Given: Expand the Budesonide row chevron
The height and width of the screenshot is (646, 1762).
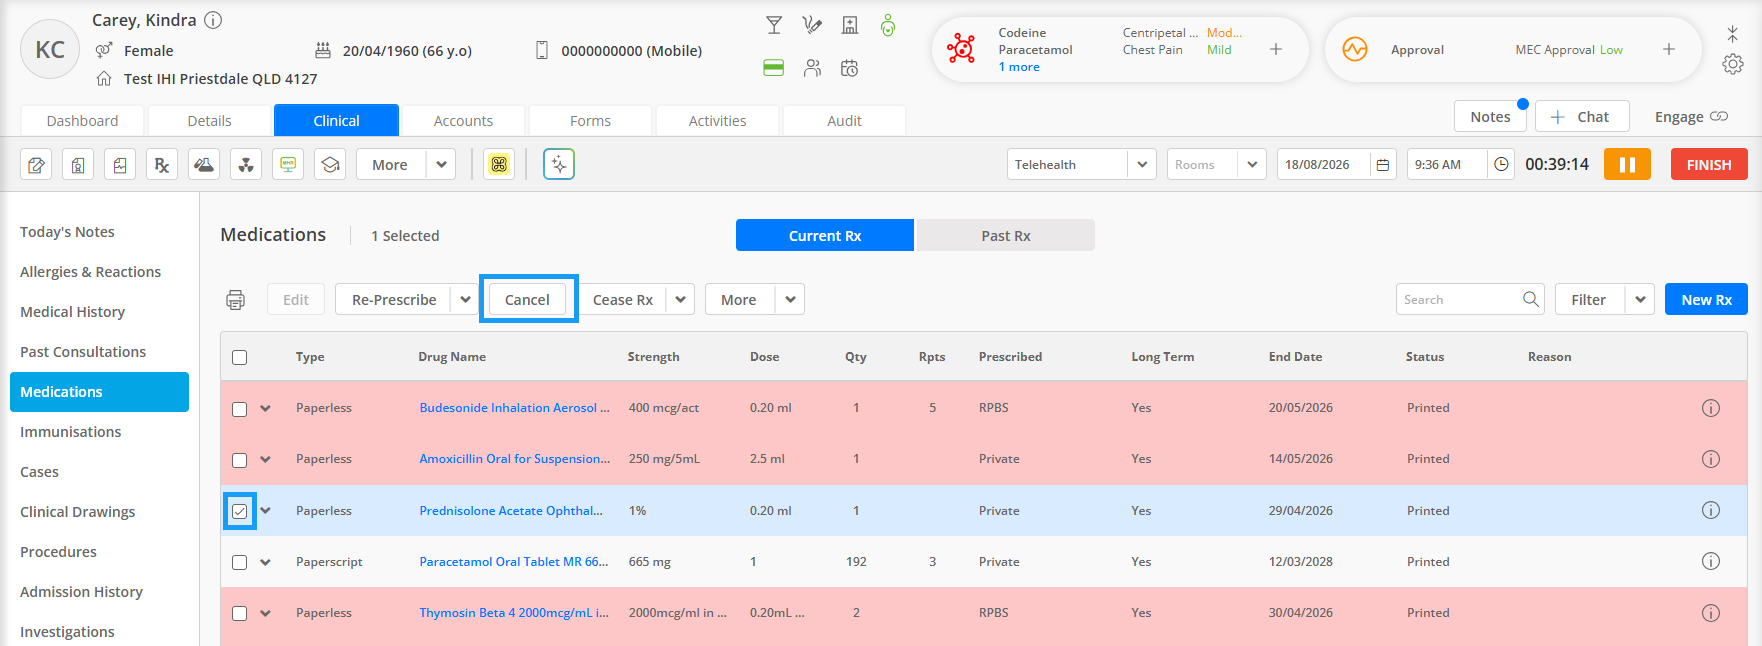Looking at the screenshot, I should point(266,408).
